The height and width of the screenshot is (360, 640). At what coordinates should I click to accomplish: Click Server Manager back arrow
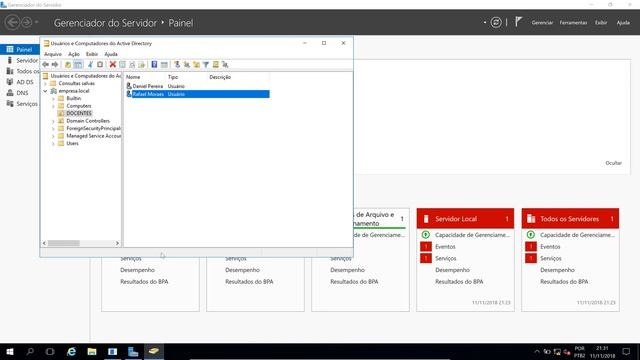(12, 22)
